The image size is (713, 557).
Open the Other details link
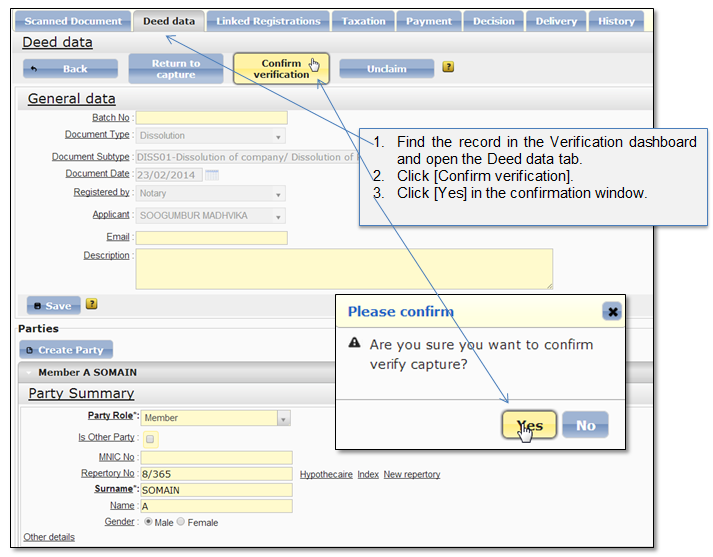click(x=49, y=537)
